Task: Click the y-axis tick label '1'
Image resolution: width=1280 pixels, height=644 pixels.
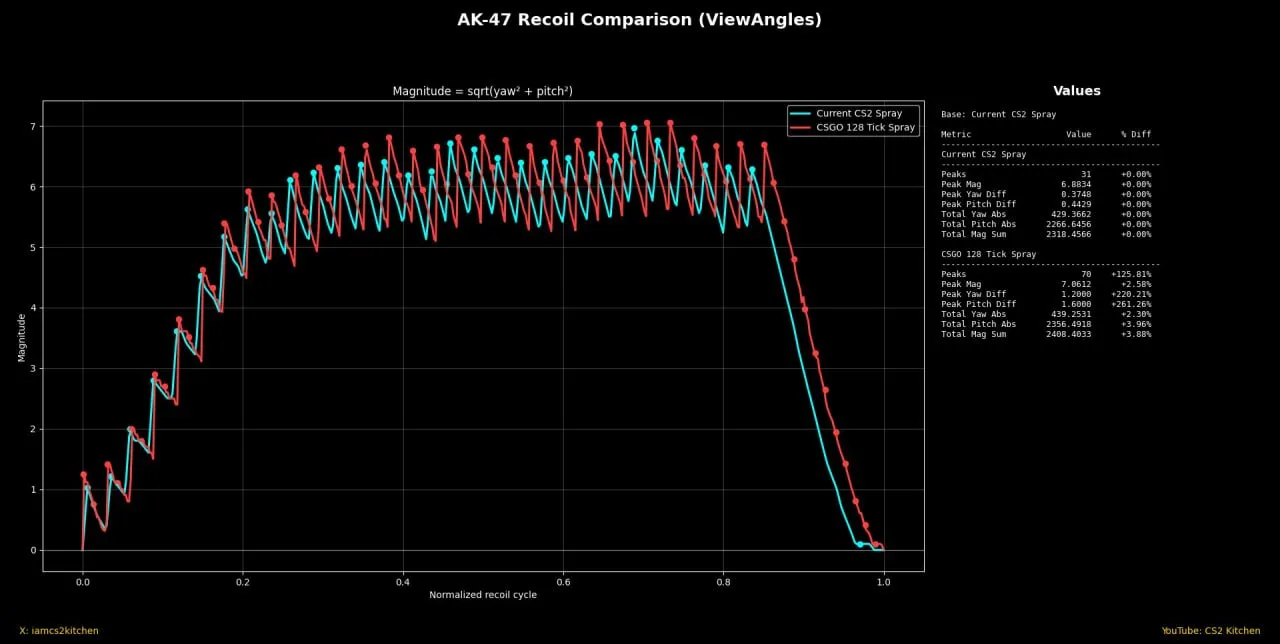Action: click(33, 490)
